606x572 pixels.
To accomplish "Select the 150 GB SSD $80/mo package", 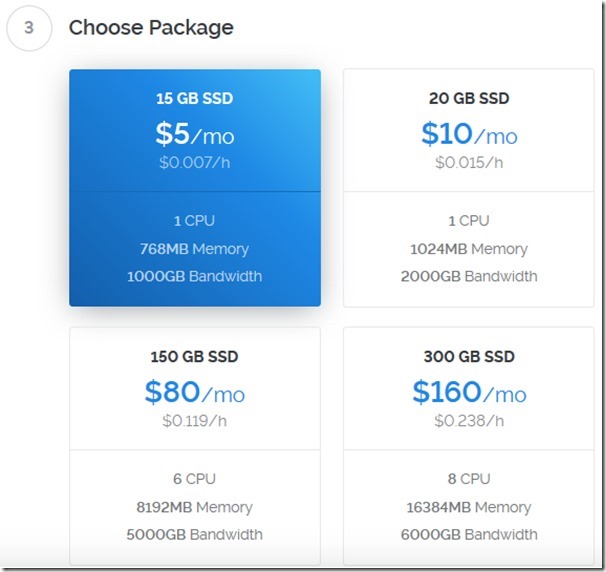I will [194, 445].
